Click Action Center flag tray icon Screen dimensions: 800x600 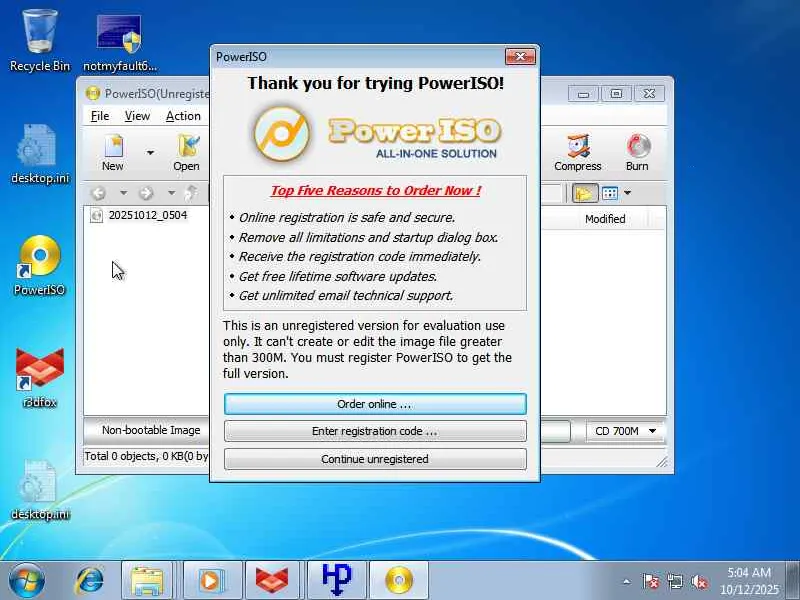click(650, 581)
